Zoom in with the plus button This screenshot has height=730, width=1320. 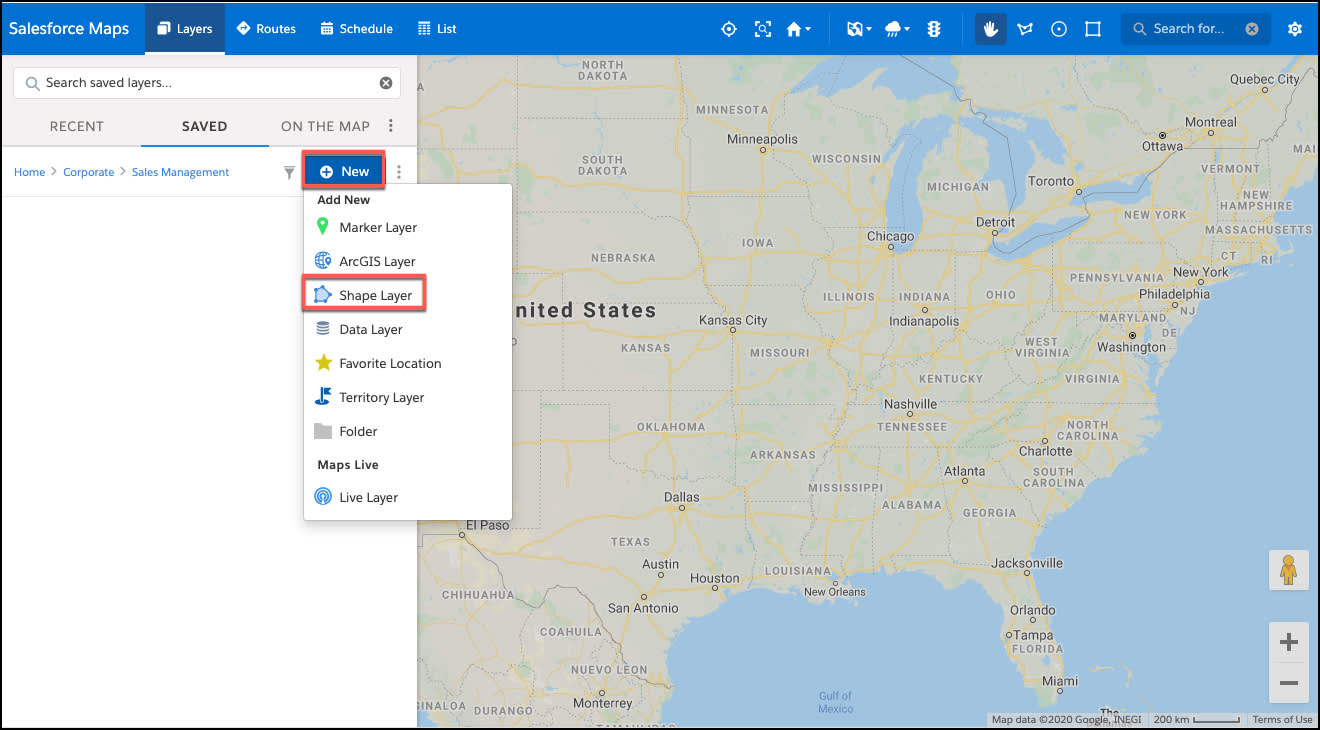pyautogui.click(x=1289, y=642)
